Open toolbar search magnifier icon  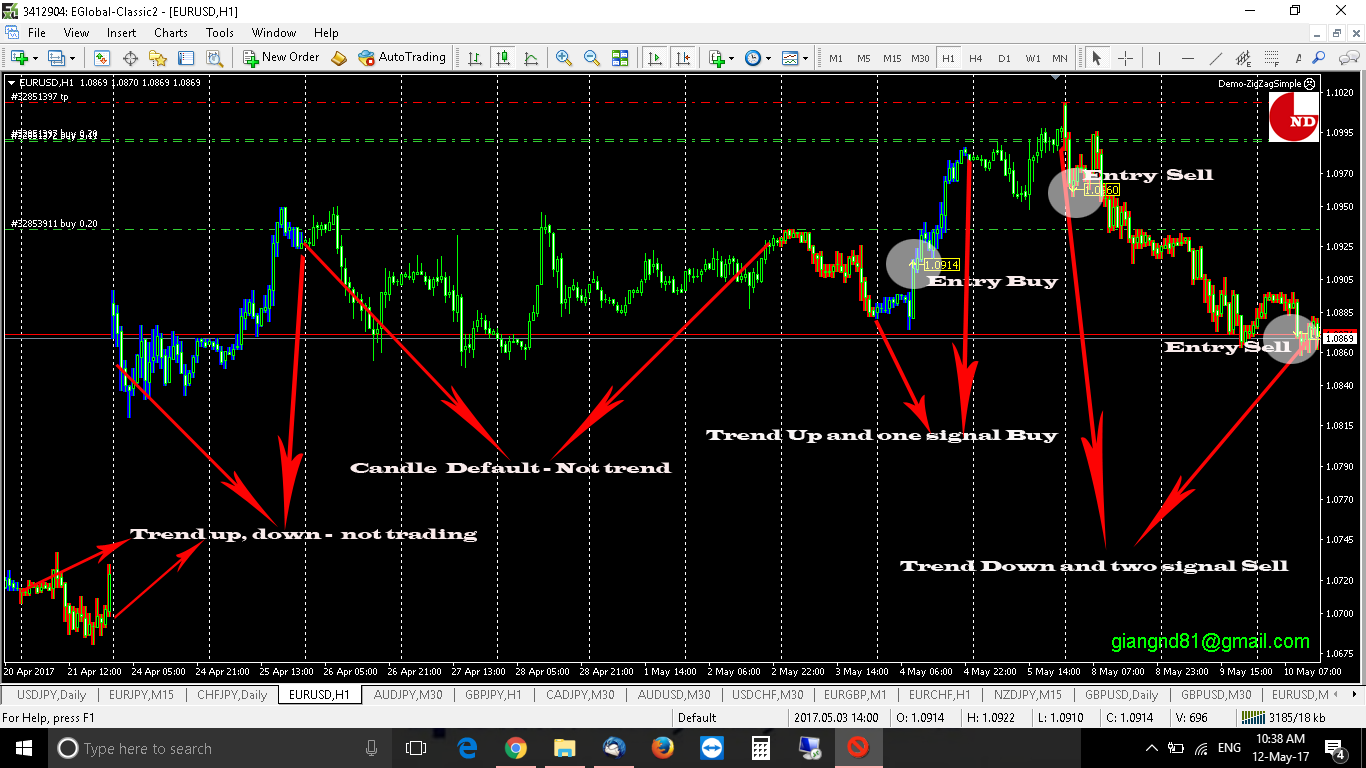1318,58
